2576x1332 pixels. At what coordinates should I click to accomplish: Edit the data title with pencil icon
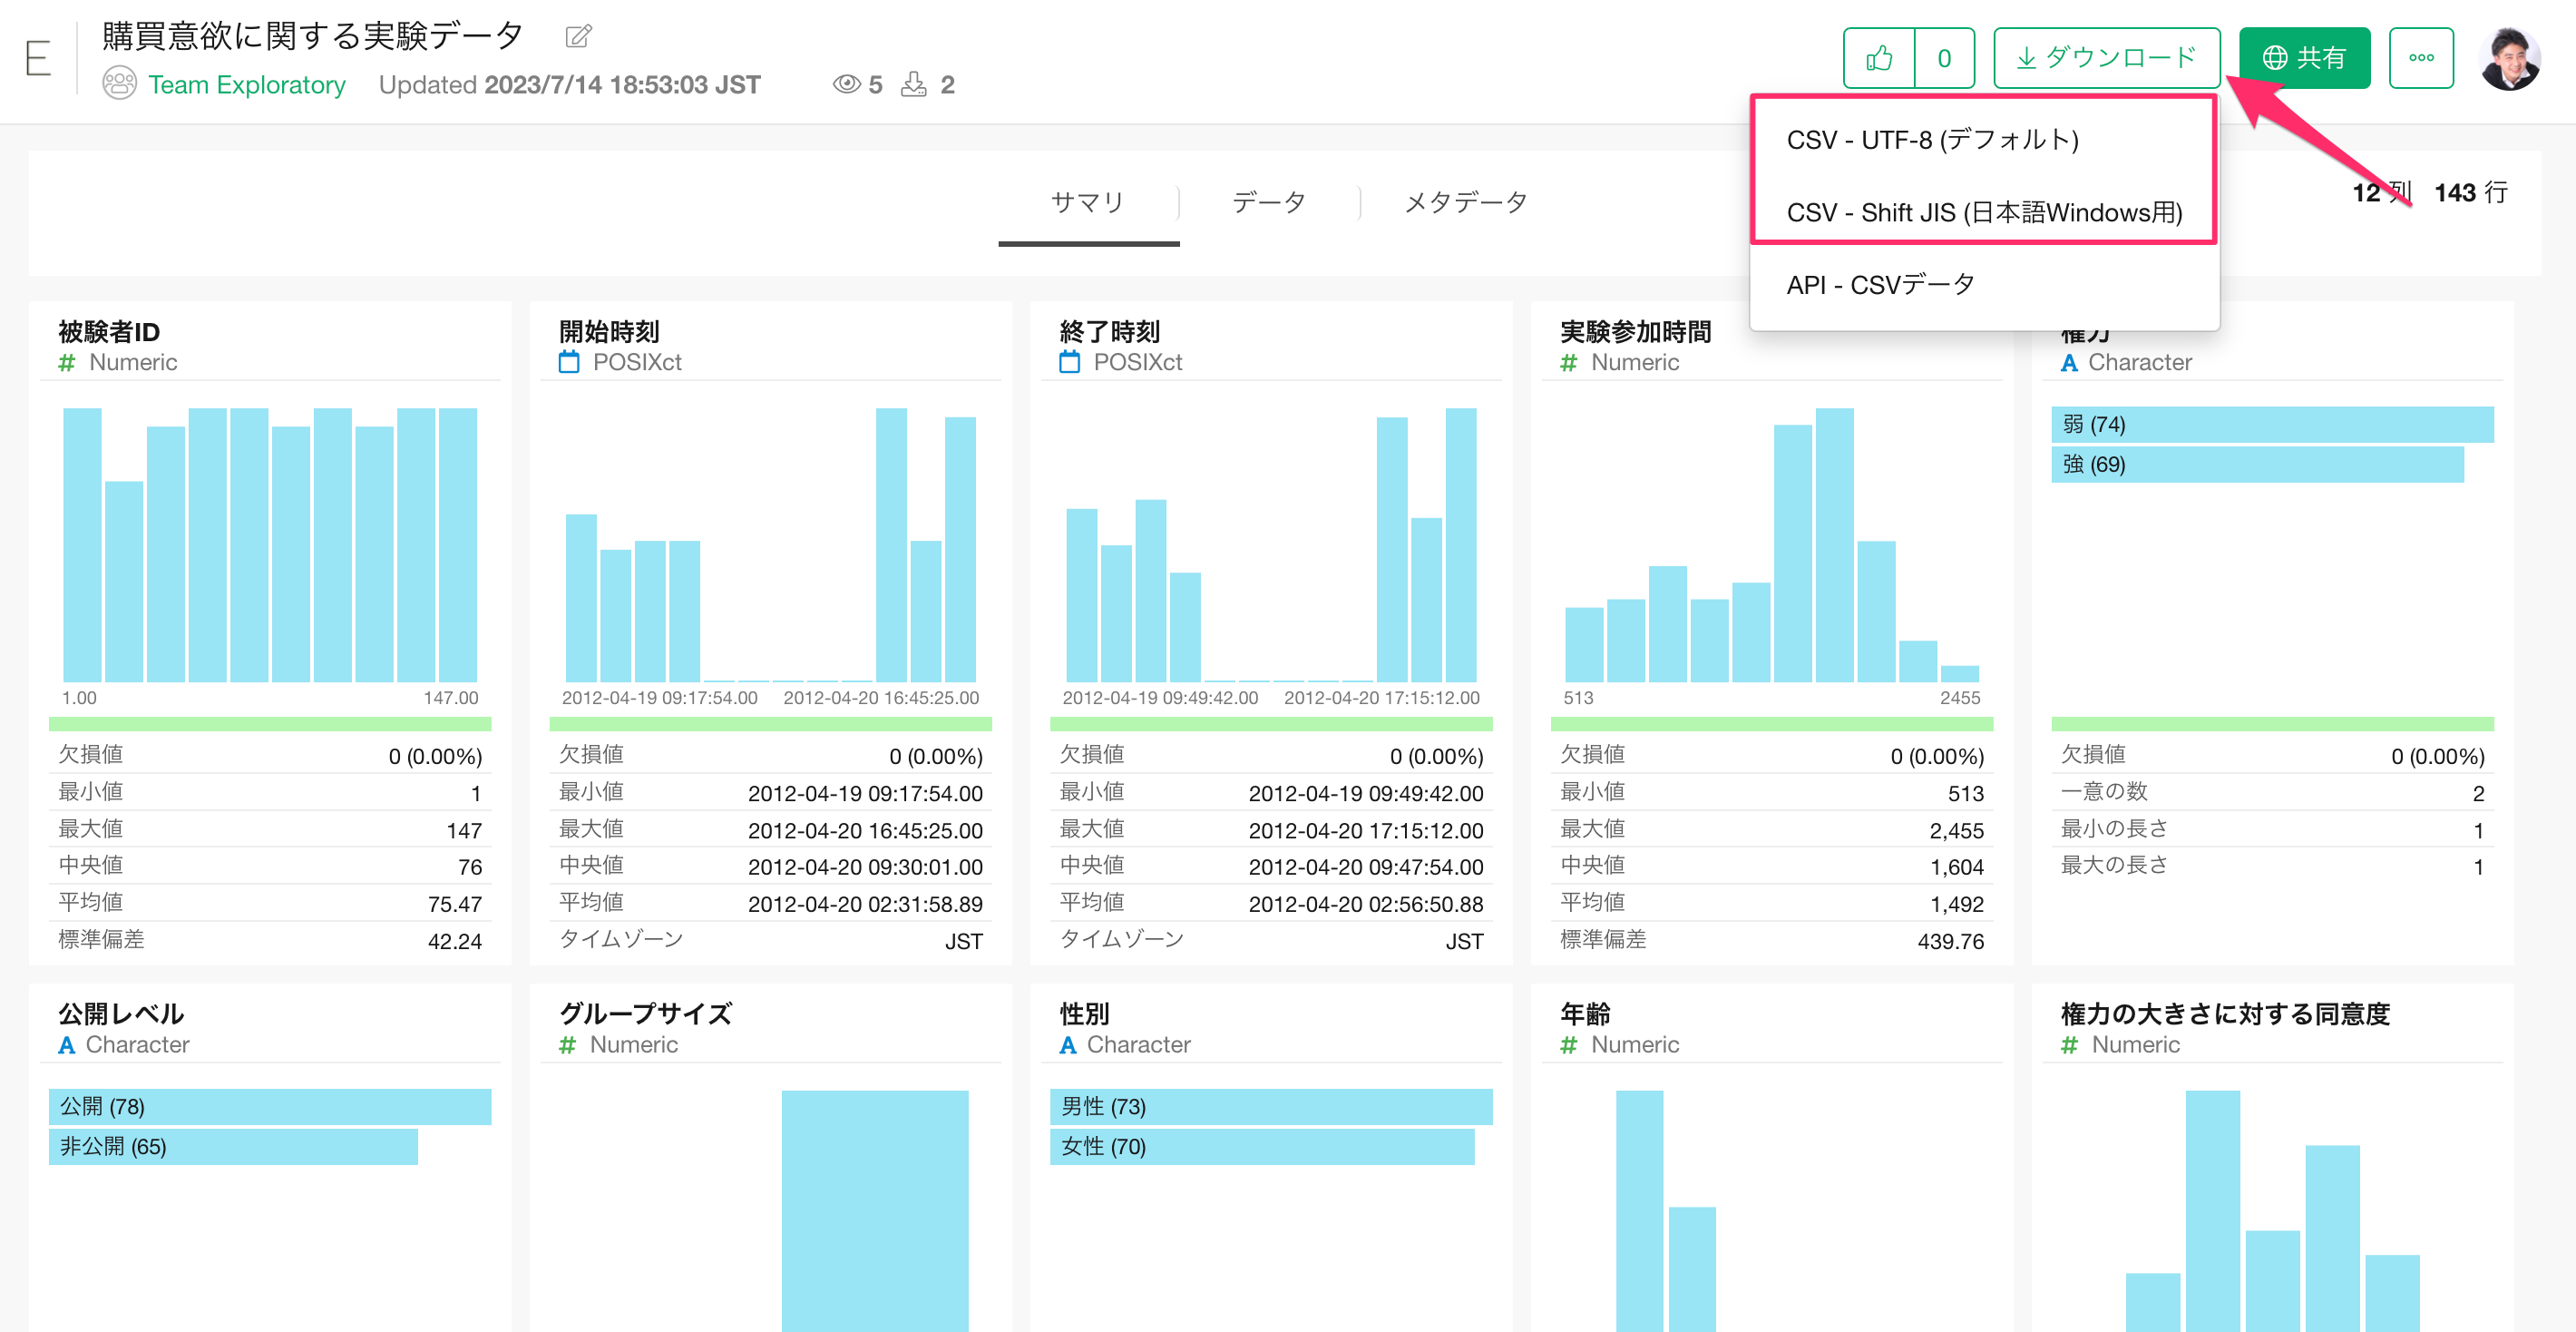click(578, 37)
